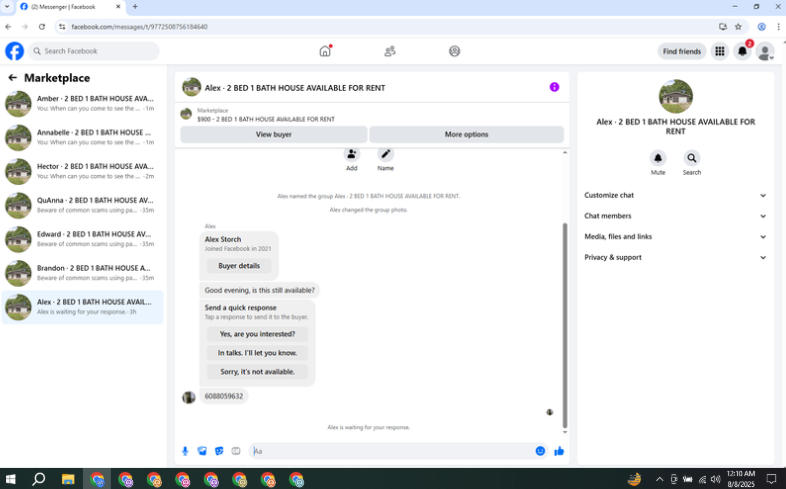786x489 pixels.
Task: Click the View buyer button
Action: (274, 134)
